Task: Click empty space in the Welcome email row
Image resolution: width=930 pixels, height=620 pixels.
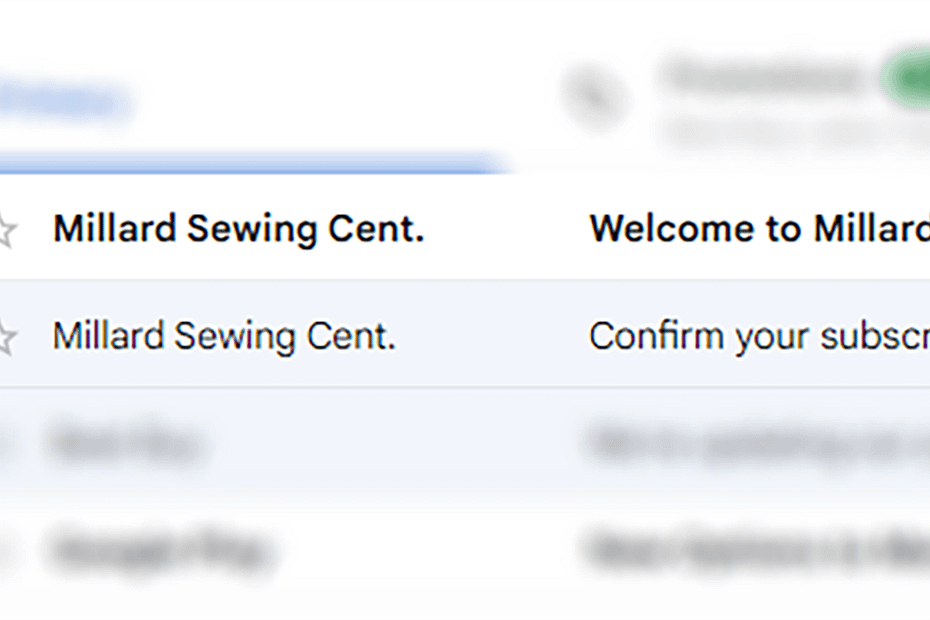Action: click(x=505, y=229)
